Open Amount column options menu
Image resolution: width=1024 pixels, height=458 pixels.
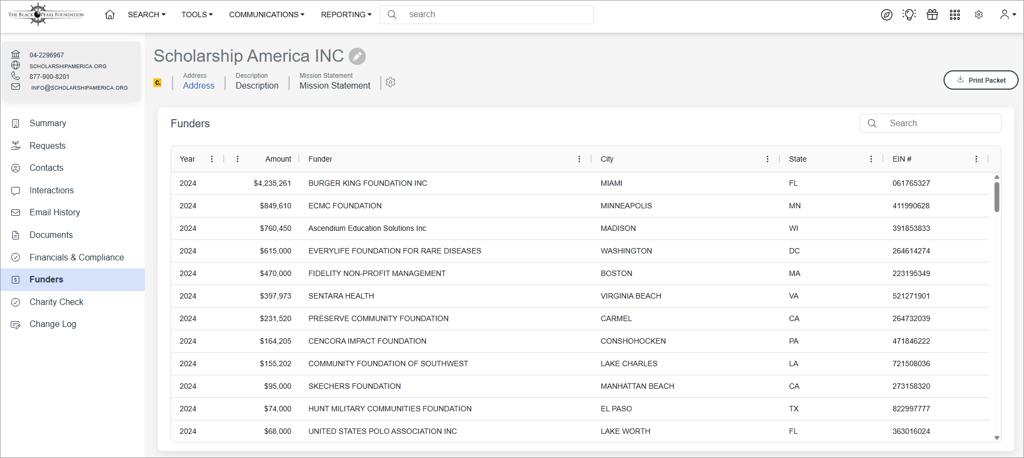point(237,159)
